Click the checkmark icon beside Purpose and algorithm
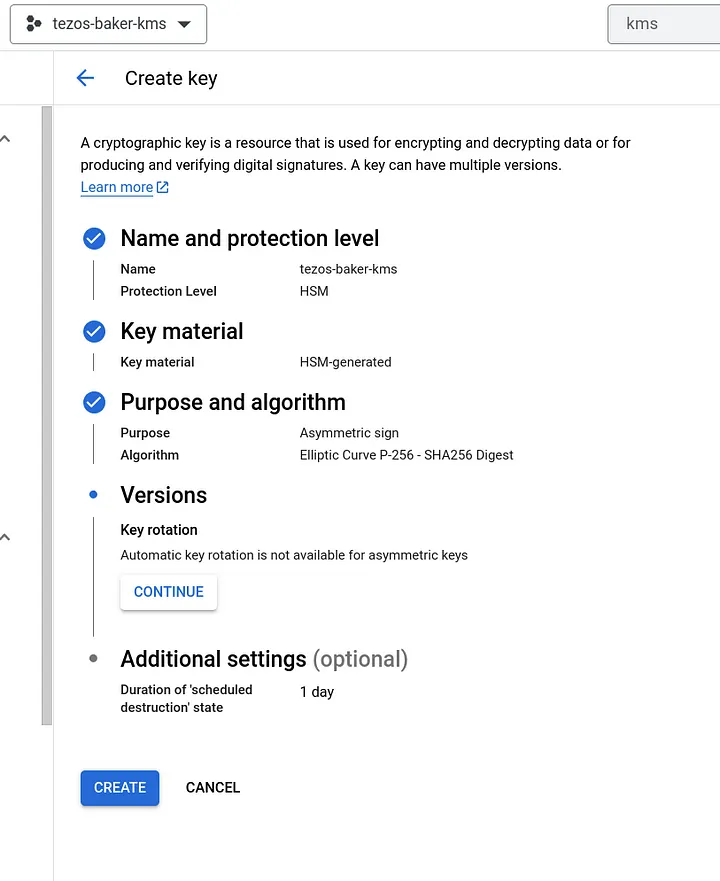The width and height of the screenshot is (720, 881). click(94, 402)
